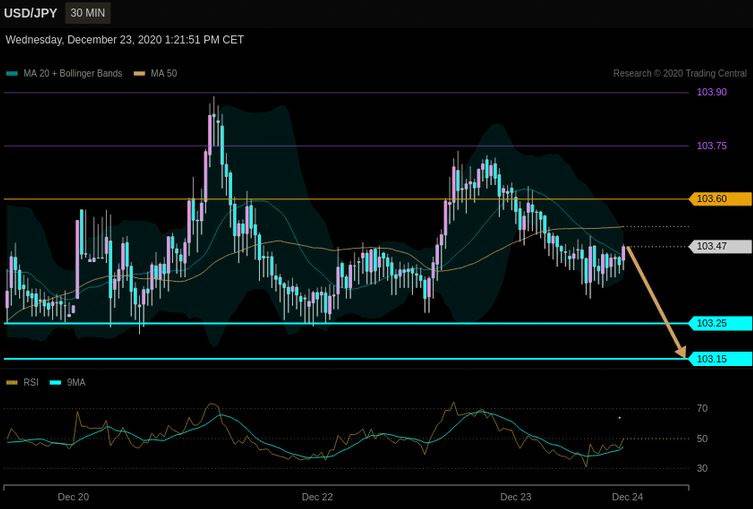
Task: Click the Dec 24 date axis label
Action: [627, 497]
